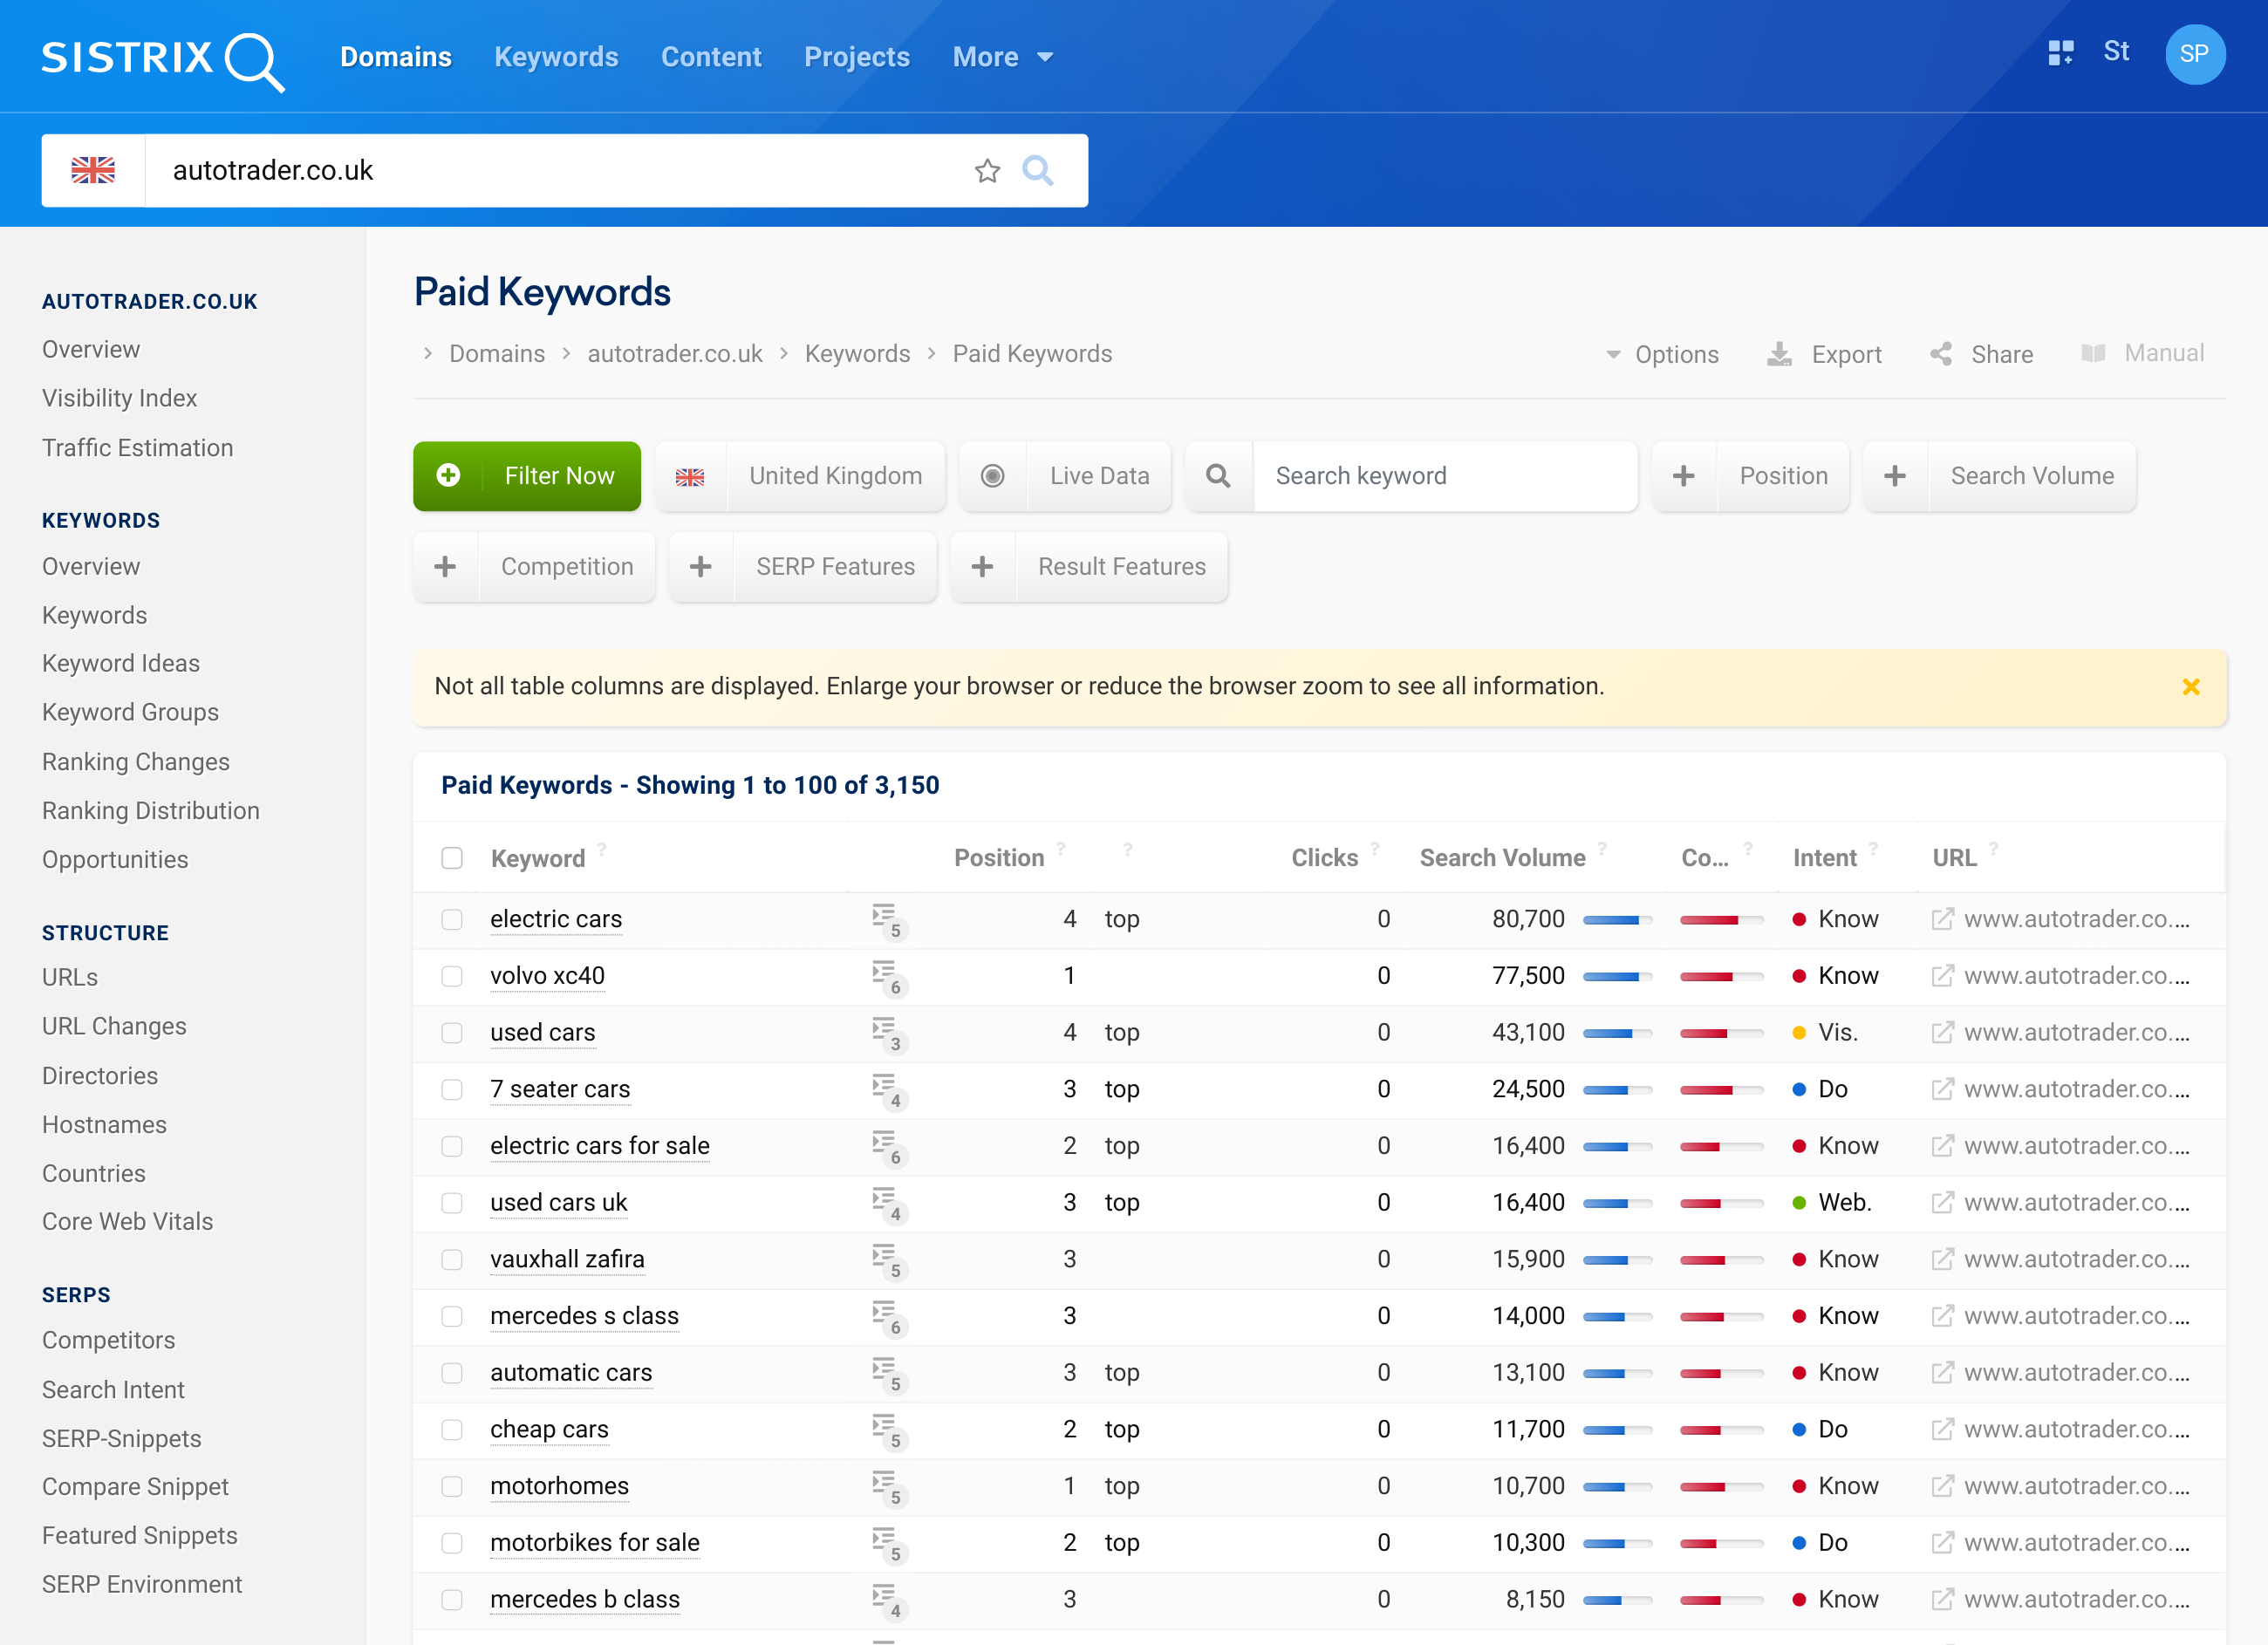The width and height of the screenshot is (2268, 1645).
Task: Click red competition bar for volvo xc40
Action: tap(1721, 977)
